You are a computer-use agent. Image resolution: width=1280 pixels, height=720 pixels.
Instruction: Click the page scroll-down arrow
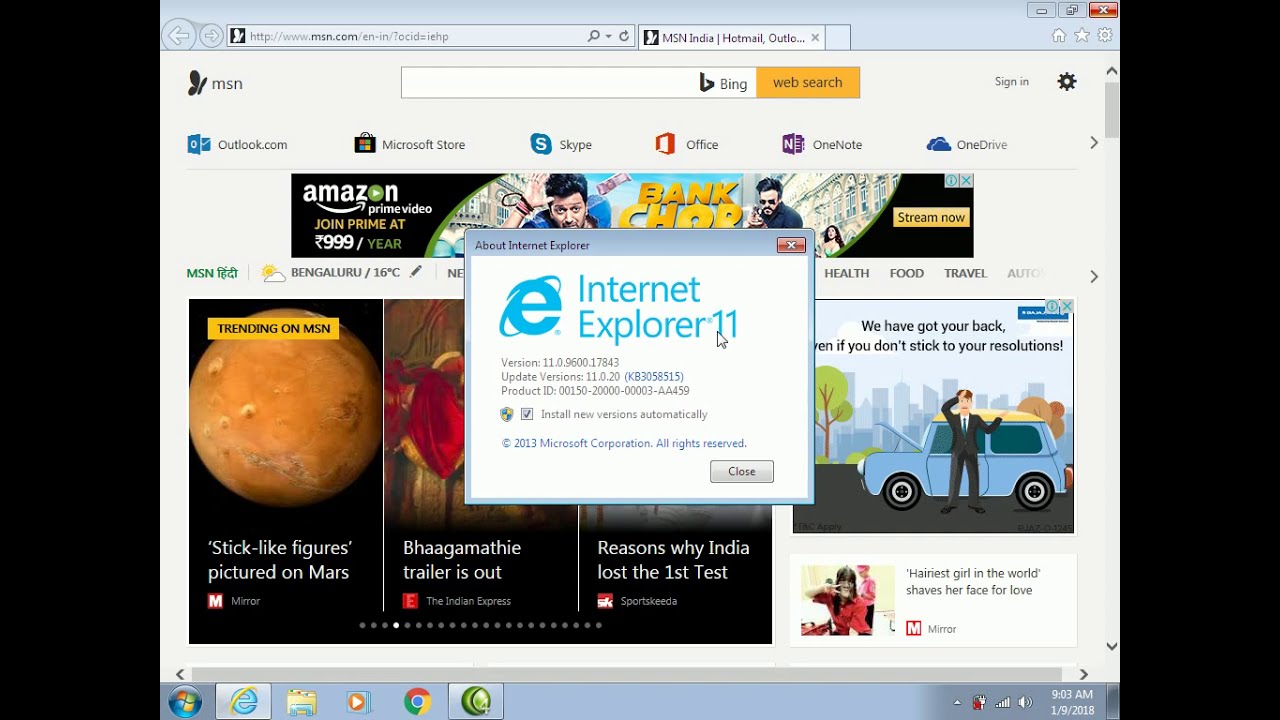pos(1111,647)
